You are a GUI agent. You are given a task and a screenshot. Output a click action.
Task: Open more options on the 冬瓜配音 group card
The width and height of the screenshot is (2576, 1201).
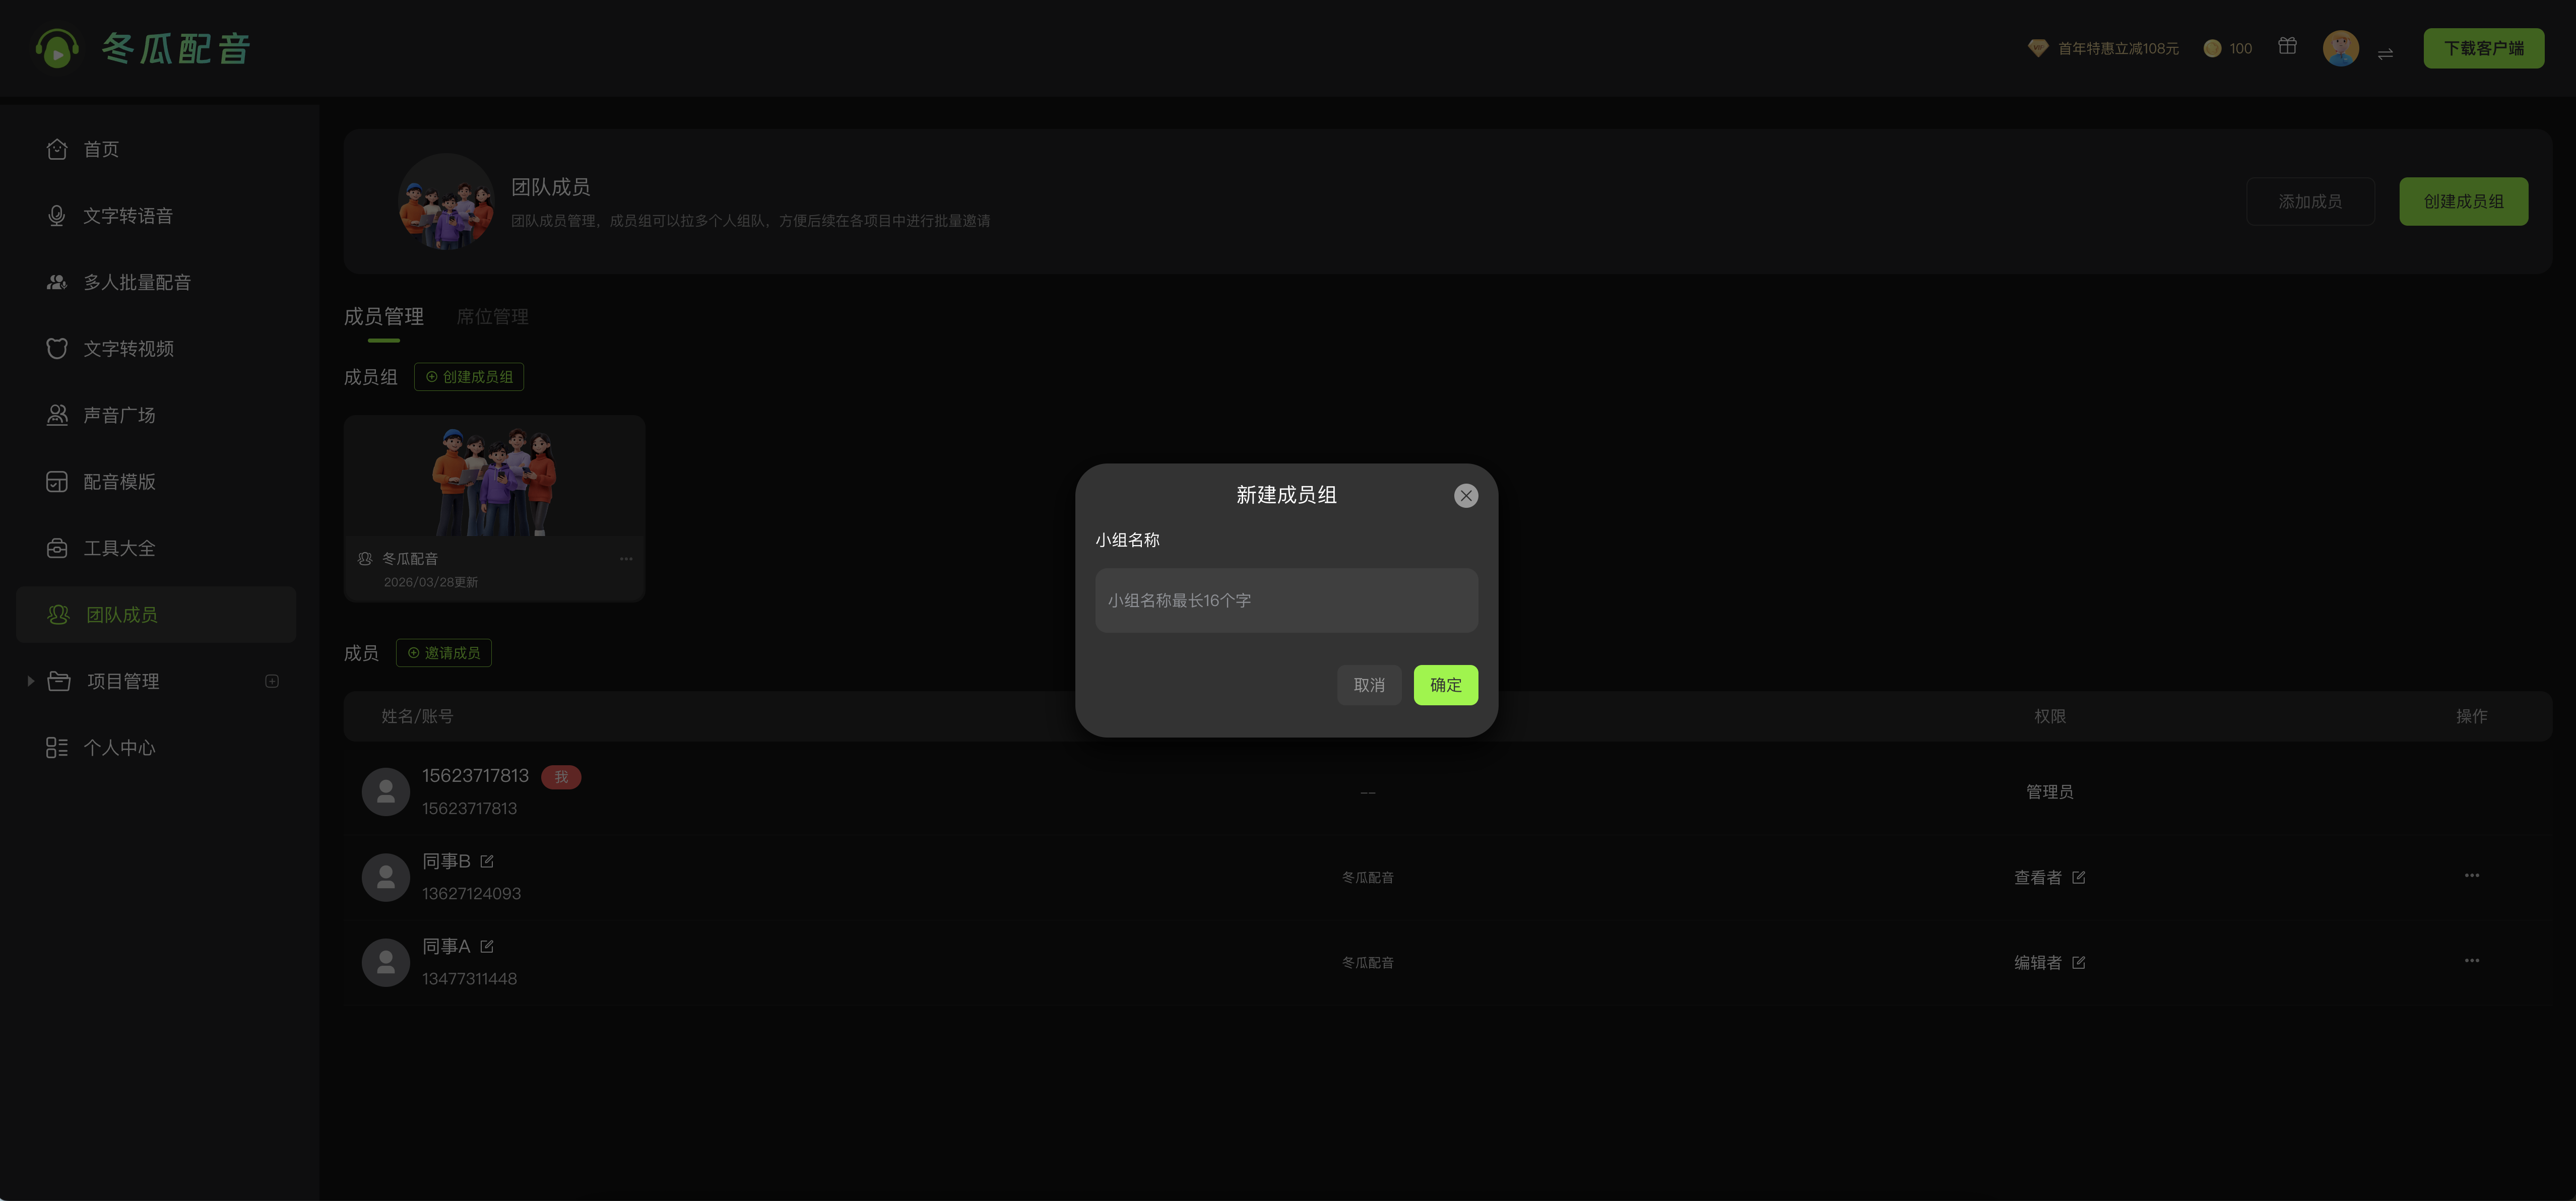pyautogui.click(x=626, y=559)
